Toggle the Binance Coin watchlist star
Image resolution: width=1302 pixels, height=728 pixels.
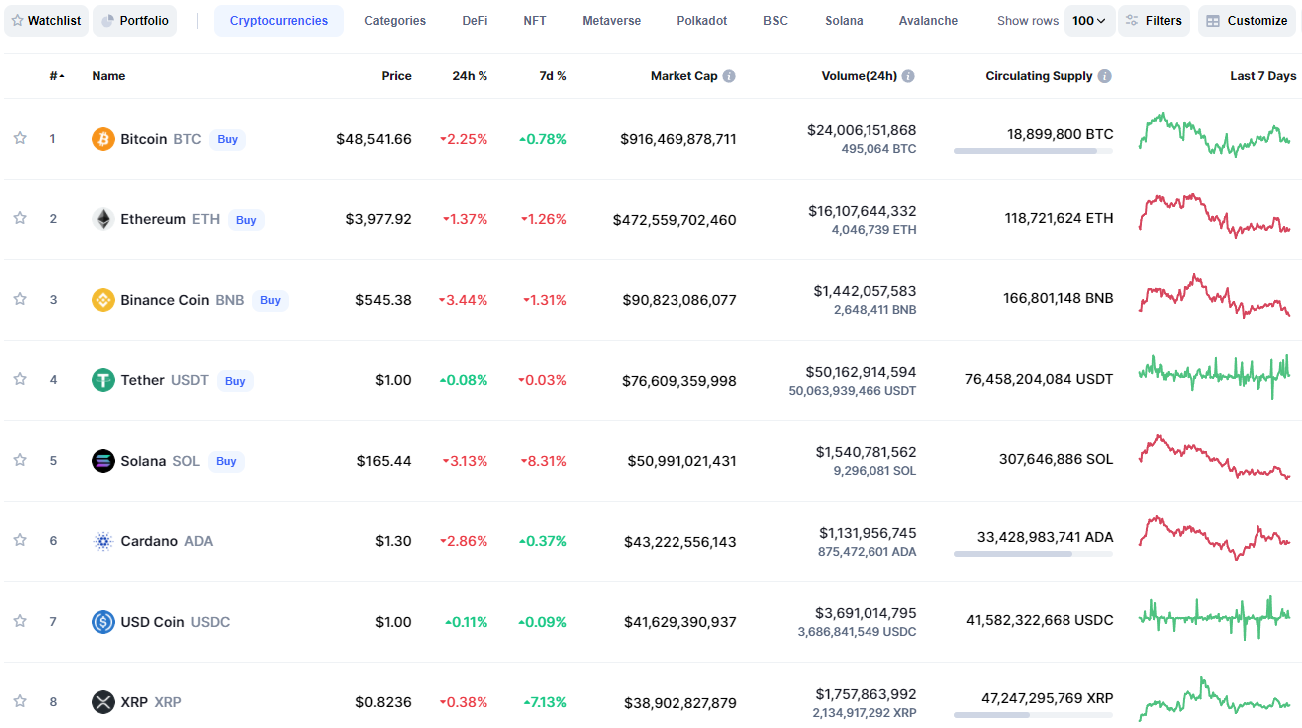19,299
